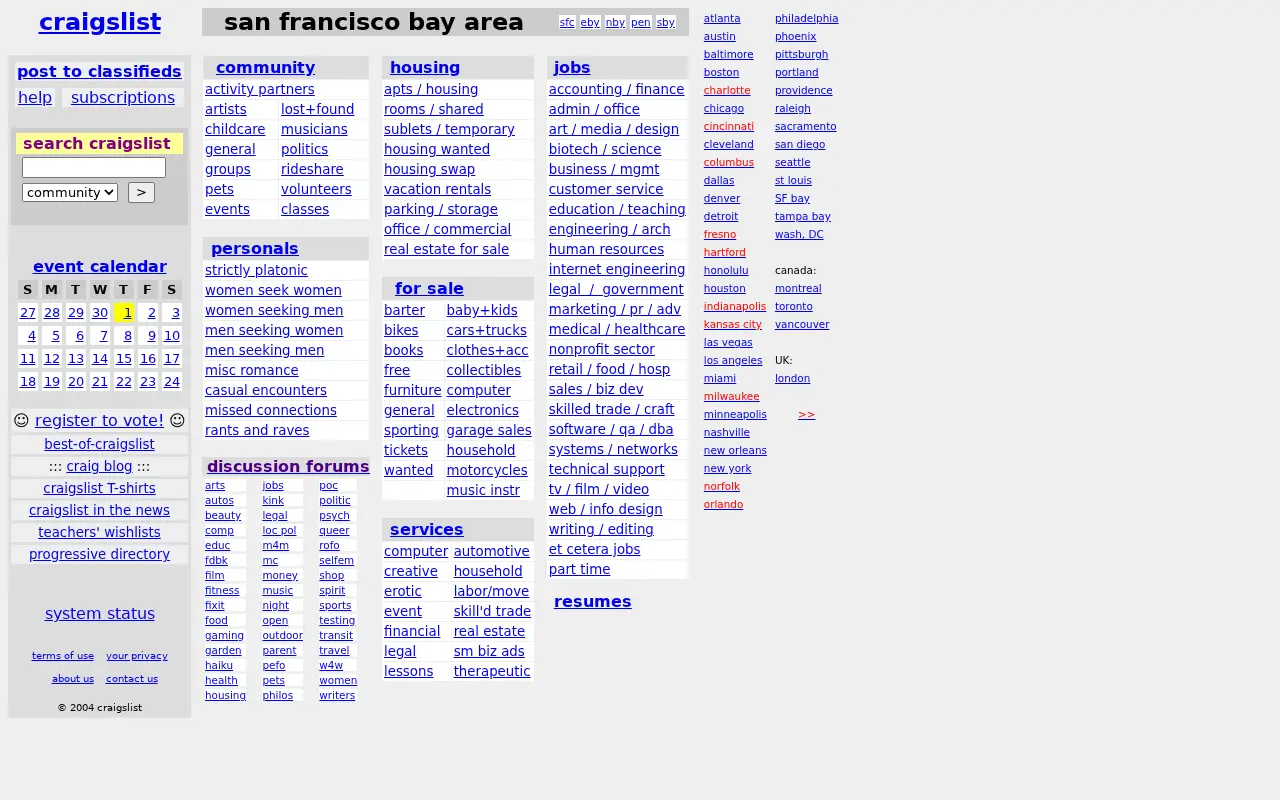
Task: Click the search craigslist text field
Action: pyautogui.click(x=94, y=167)
